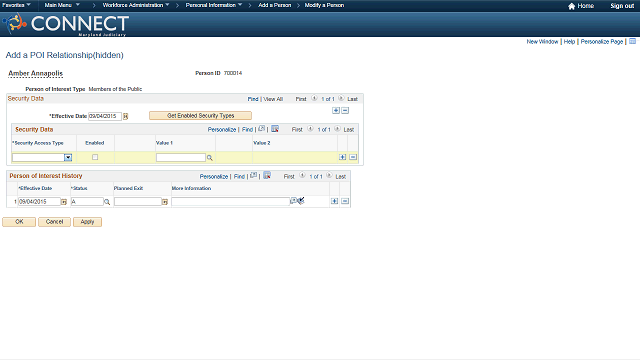Open calendar for history Effective Date
640x360 pixels.
64,202
